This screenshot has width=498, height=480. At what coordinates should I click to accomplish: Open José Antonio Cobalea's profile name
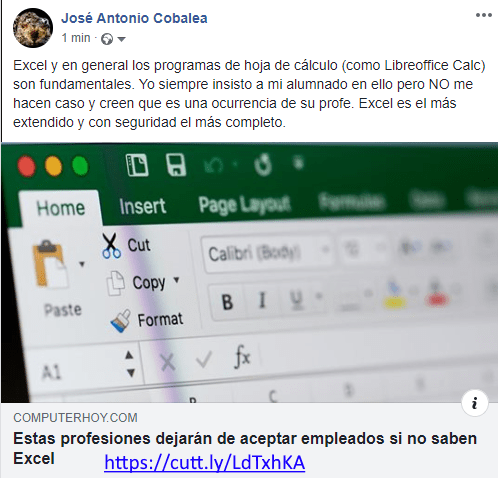click(134, 18)
